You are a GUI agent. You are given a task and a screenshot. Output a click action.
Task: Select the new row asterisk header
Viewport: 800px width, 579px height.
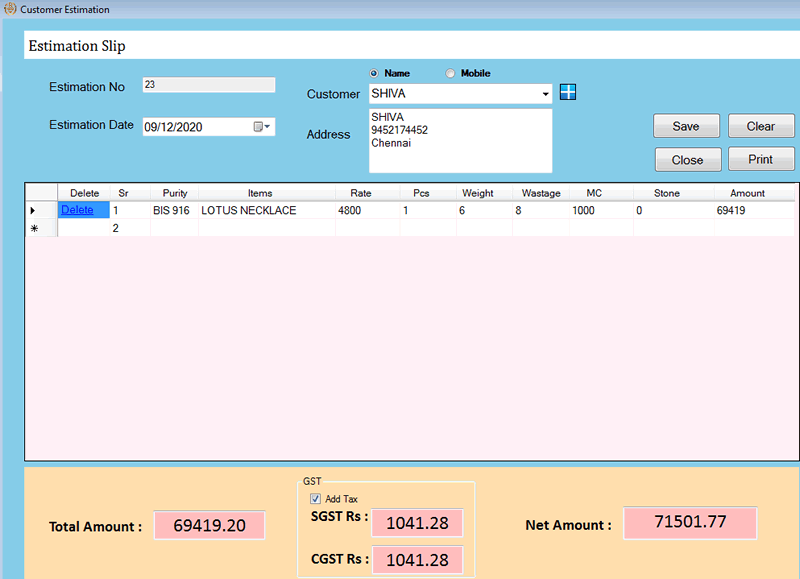click(41, 228)
